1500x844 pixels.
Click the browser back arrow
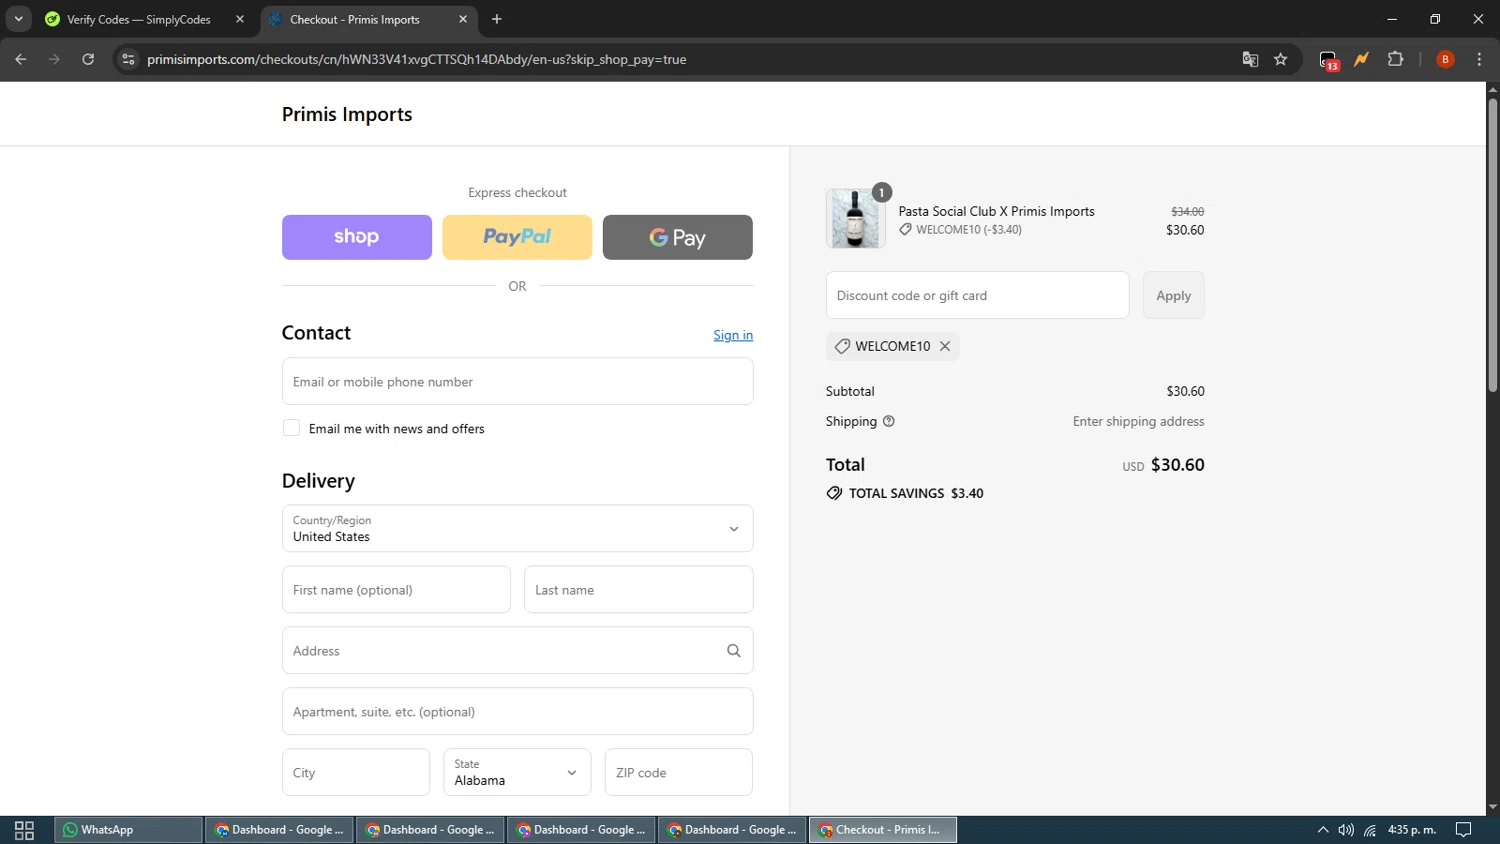21,59
